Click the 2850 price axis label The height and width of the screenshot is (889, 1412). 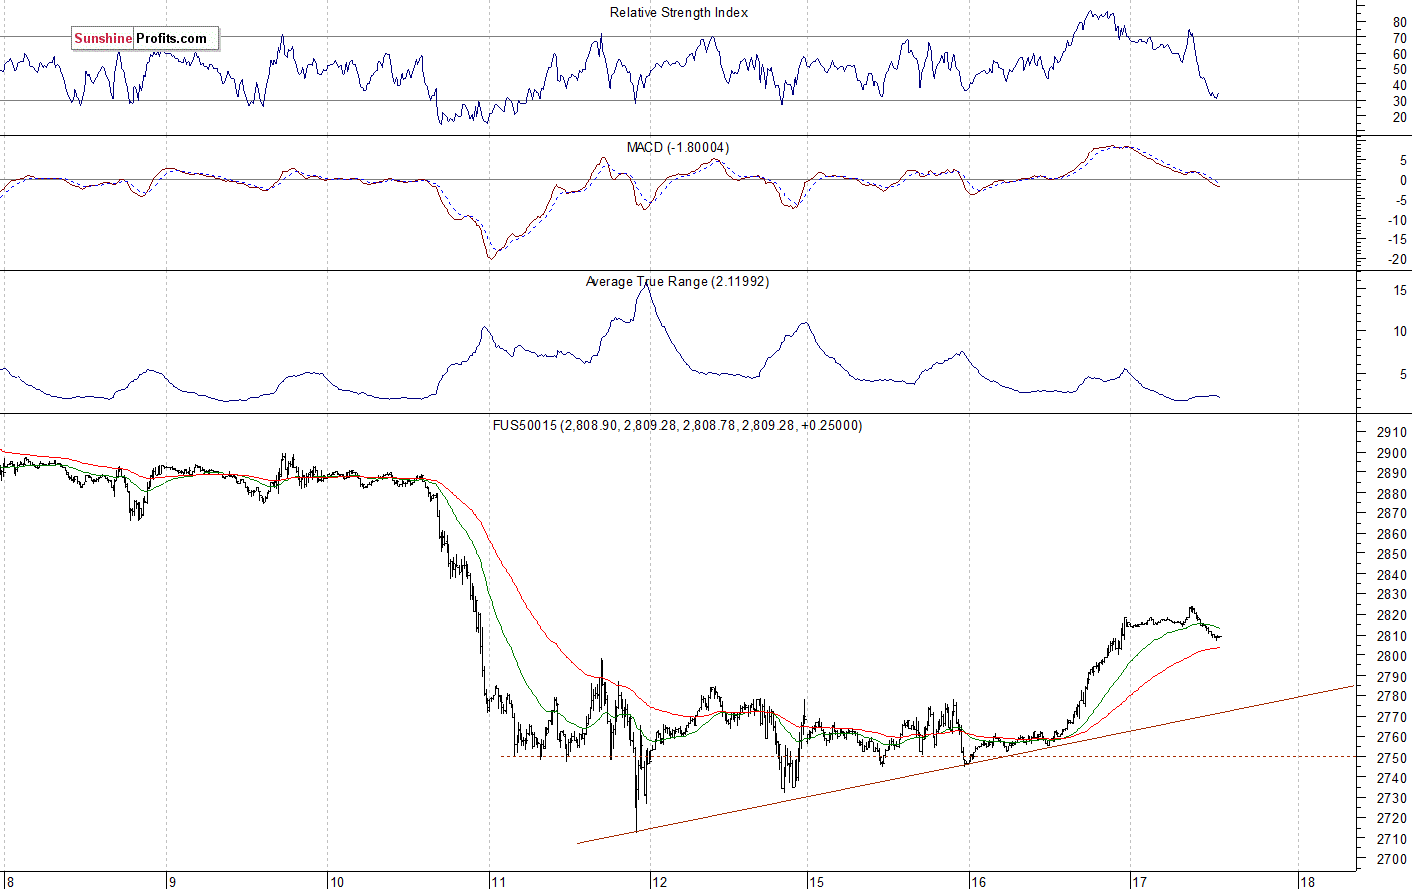click(1392, 555)
